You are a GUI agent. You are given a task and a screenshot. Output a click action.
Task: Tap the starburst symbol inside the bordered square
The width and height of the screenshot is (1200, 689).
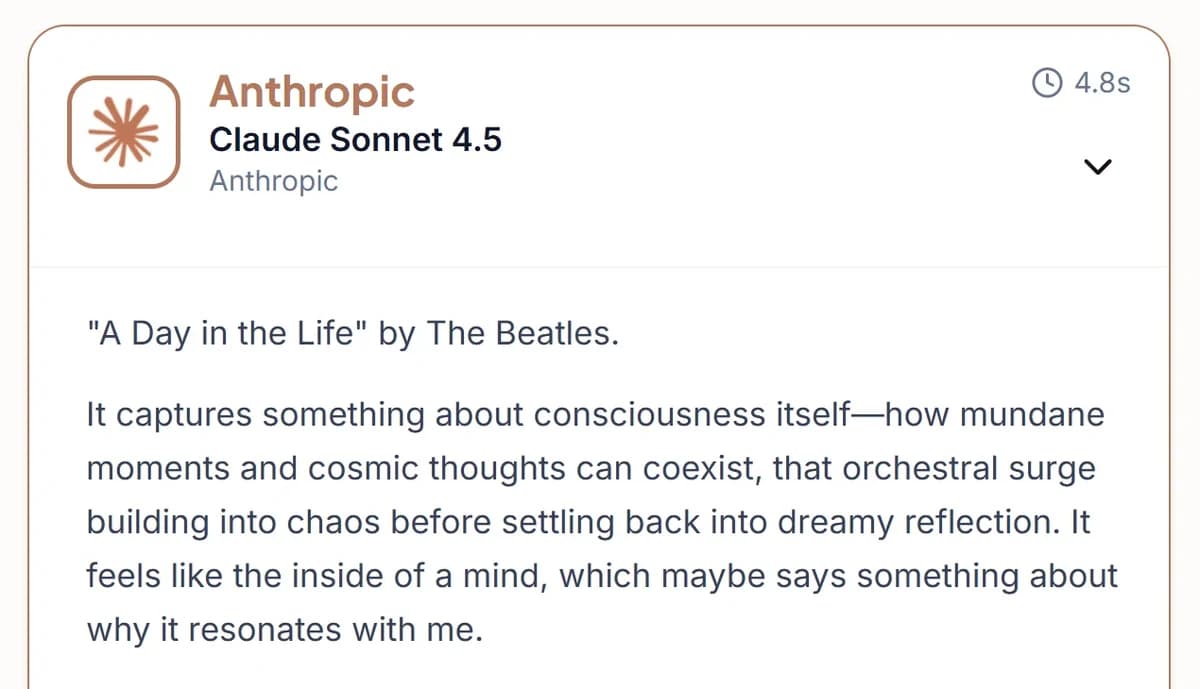(123, 131)
